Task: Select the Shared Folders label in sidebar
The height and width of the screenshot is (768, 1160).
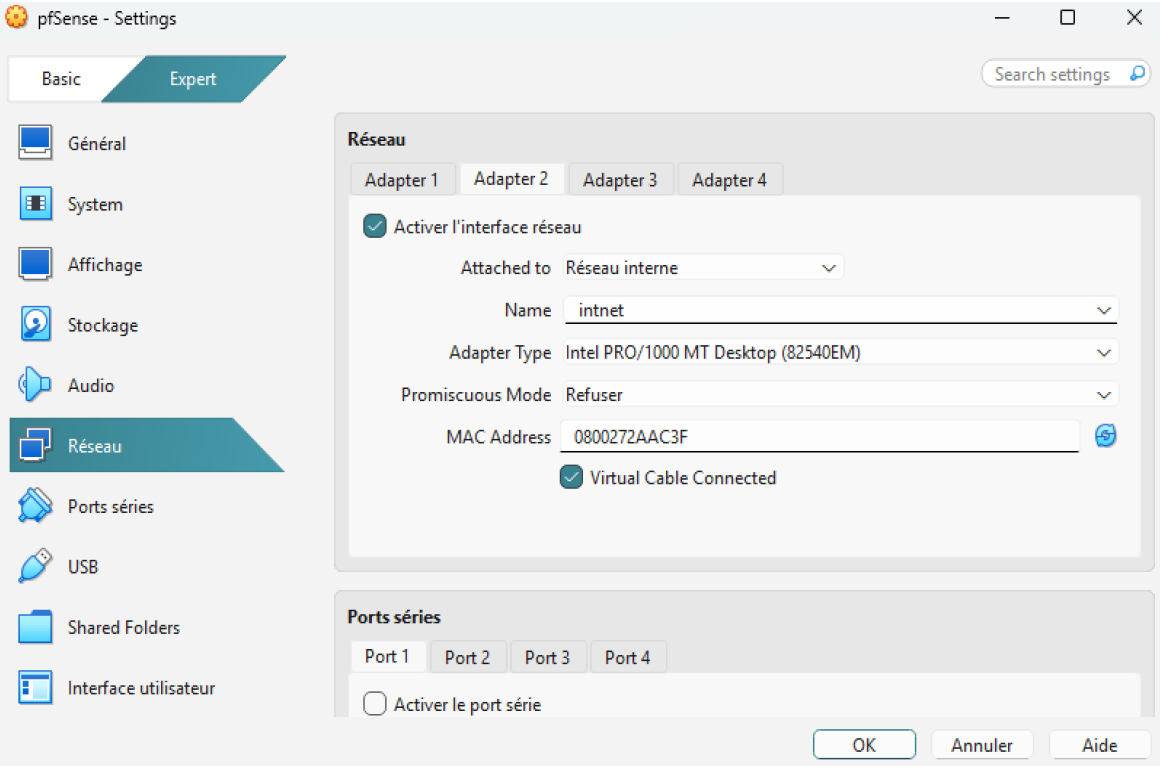Action: pyautogui.click(x=124, y=627)
